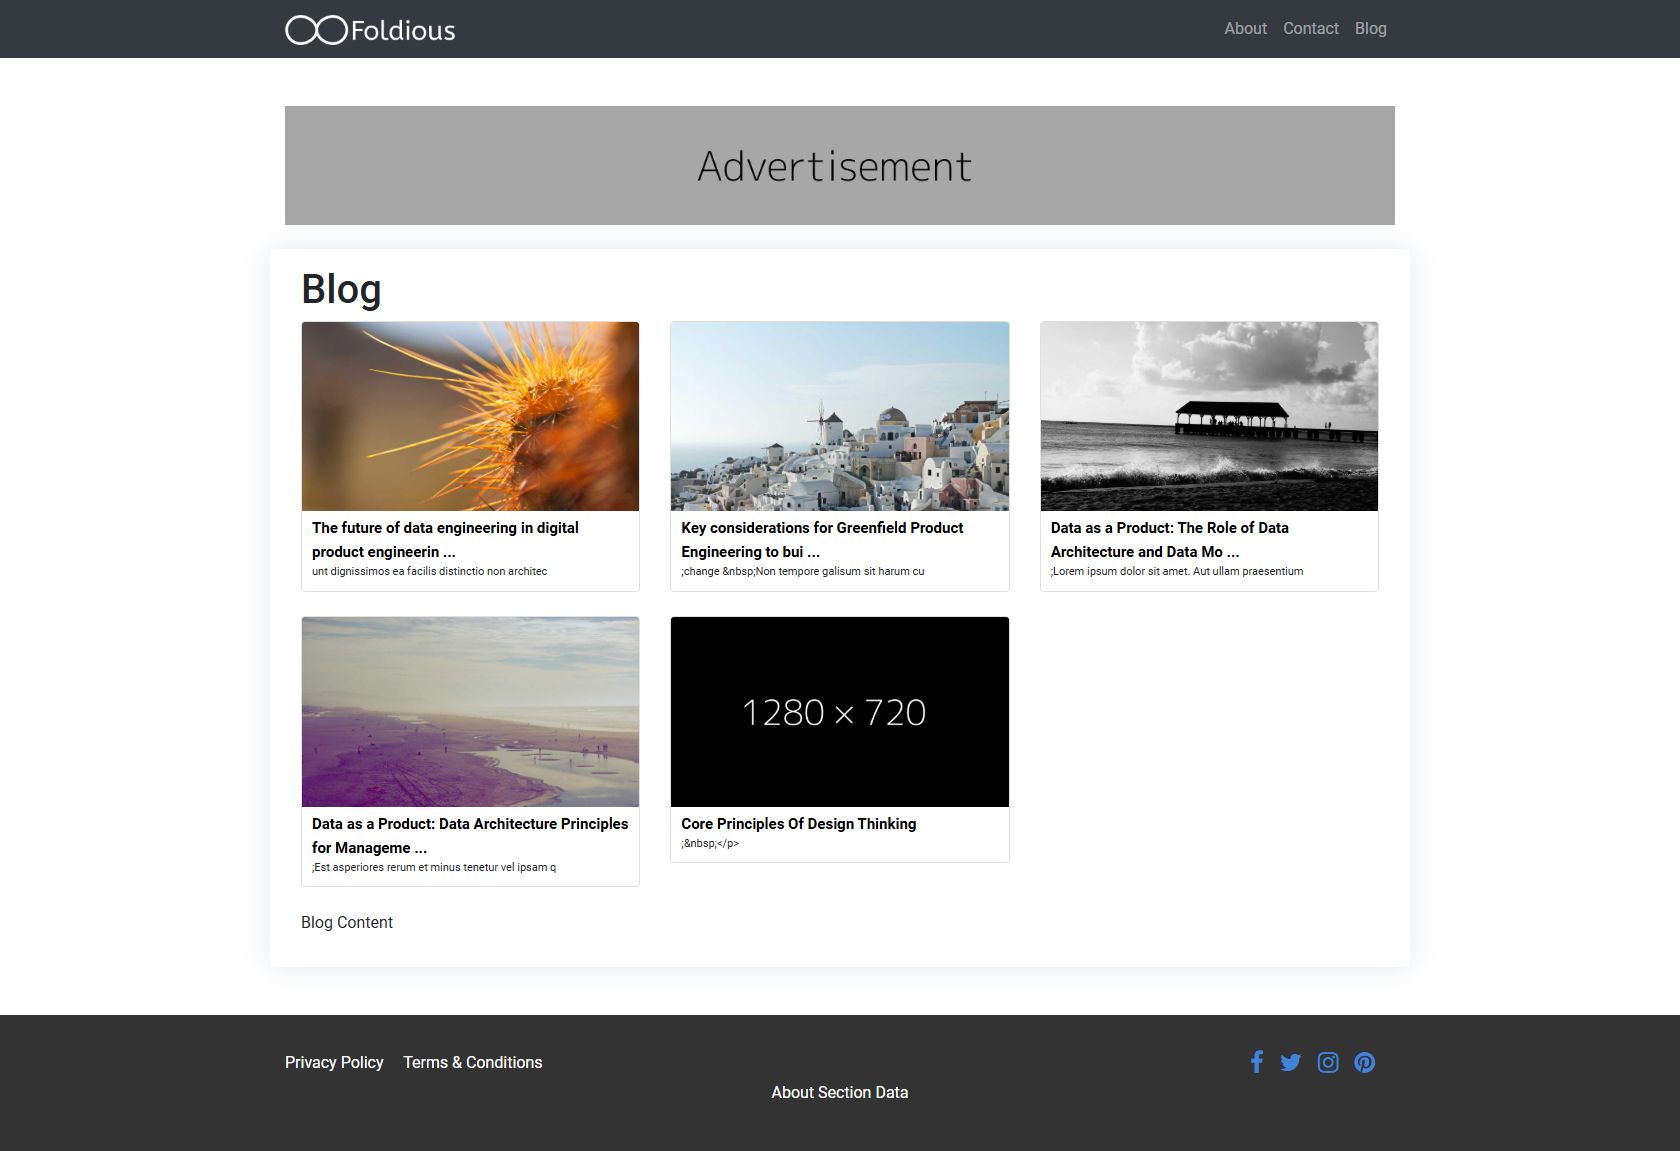1680x1151 pixels.
Task: Open the orange cactus post thumbnail
Action: tap(470, 416)
